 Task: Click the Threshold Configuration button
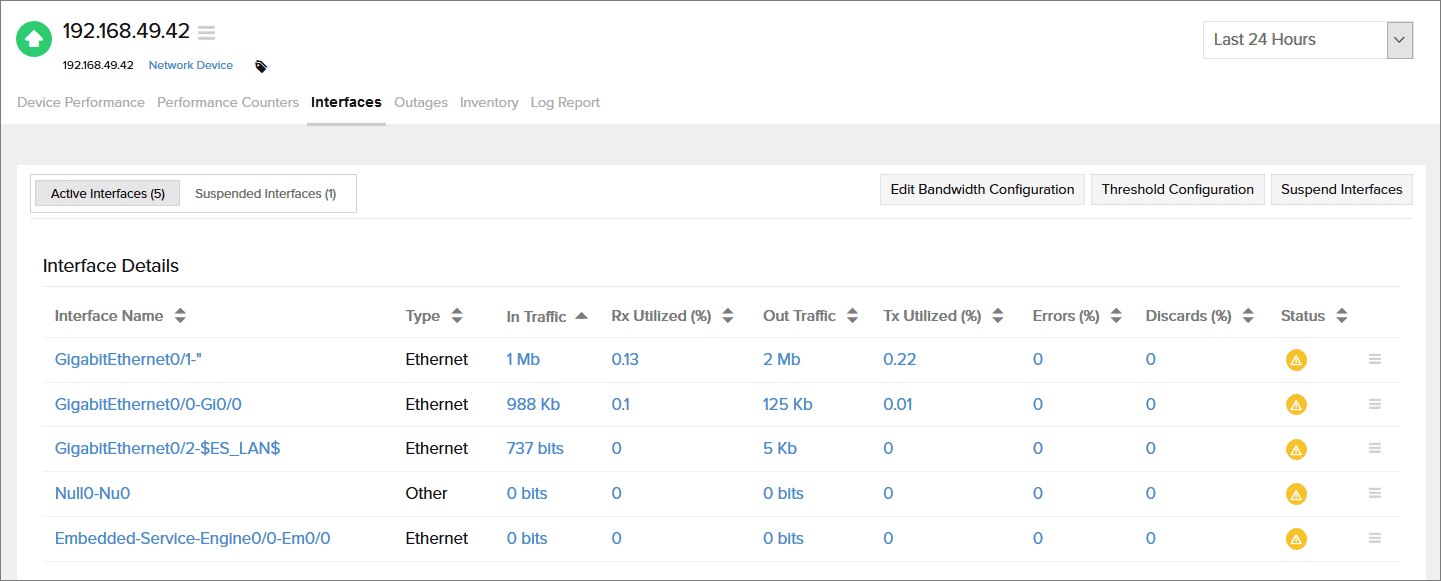click(1177, 189)
